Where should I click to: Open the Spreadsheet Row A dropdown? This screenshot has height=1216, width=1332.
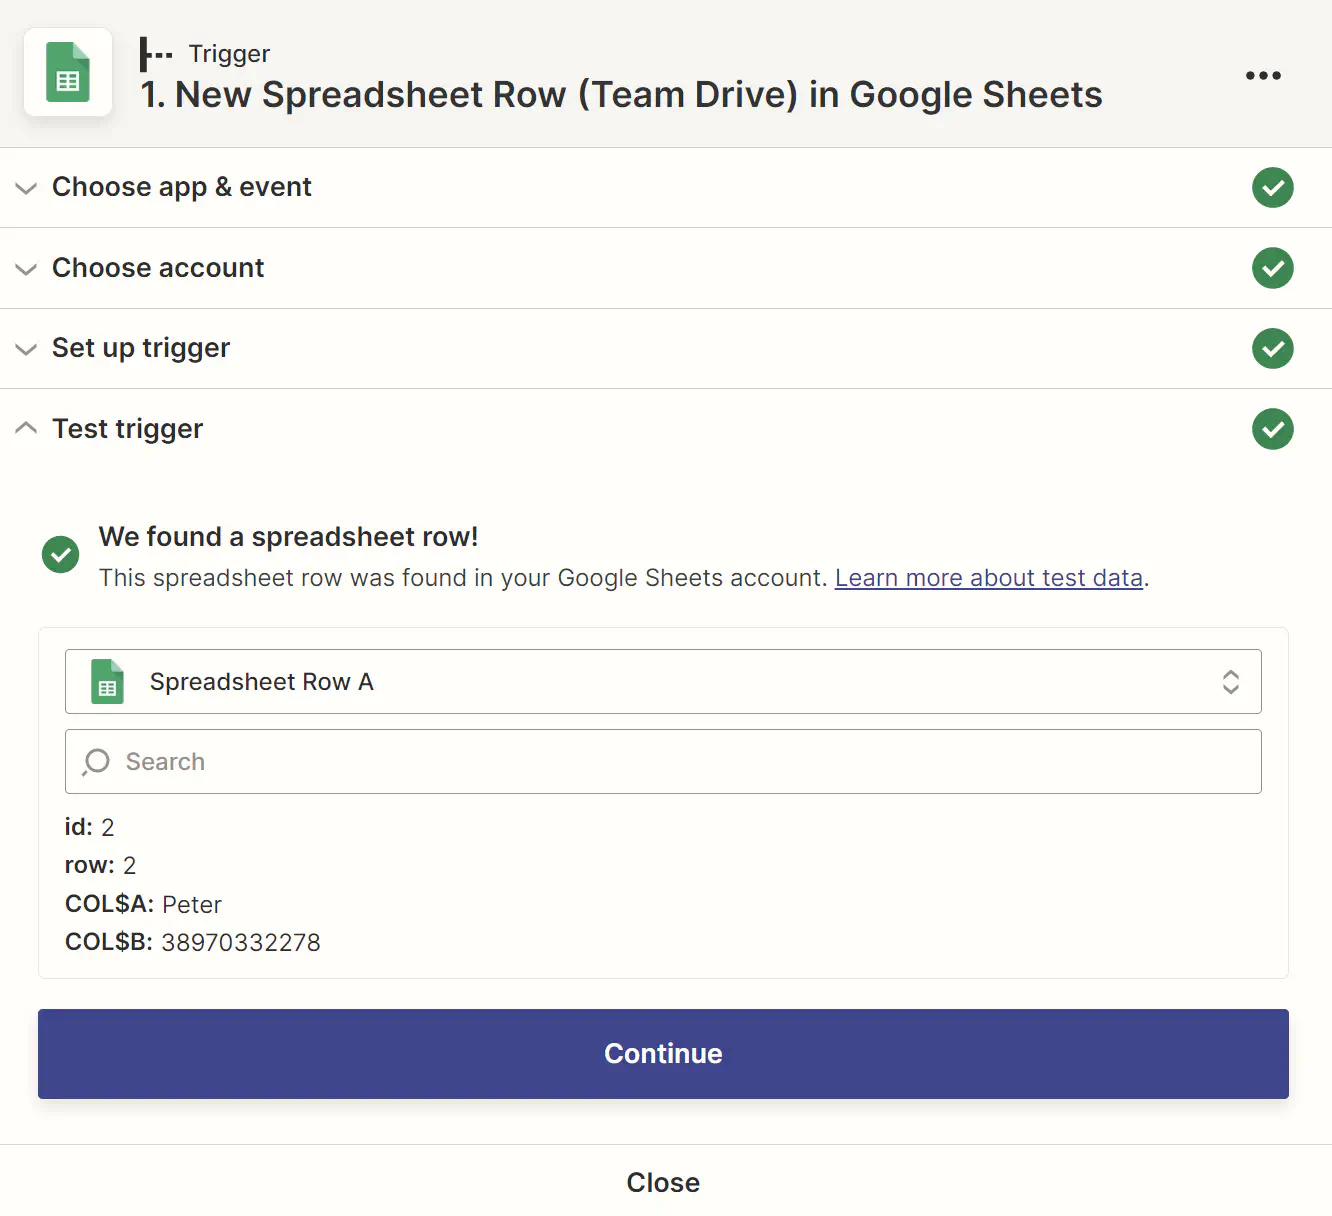(663, 682)
